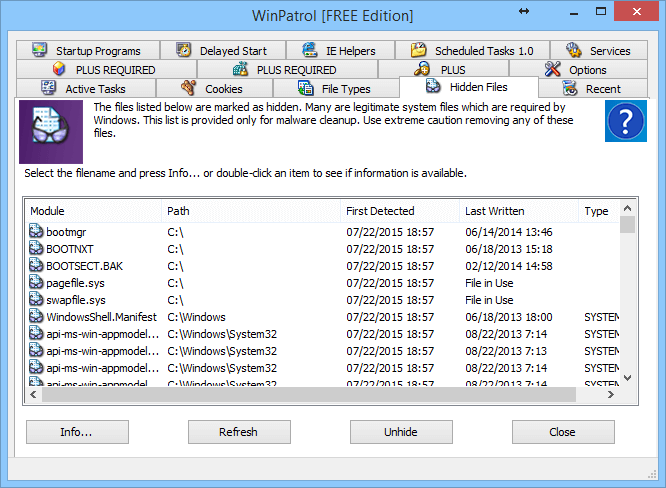This screenshot has height=488, width=666.
Task: Click the Recent tab icon
Action: pos(570,88)
